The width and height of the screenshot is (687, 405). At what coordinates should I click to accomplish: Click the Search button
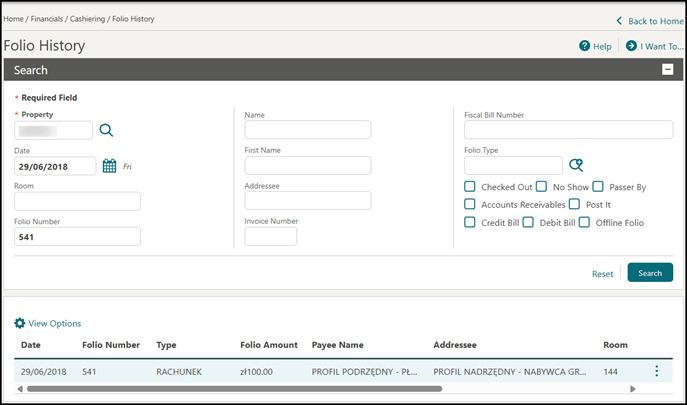(650, 273)
